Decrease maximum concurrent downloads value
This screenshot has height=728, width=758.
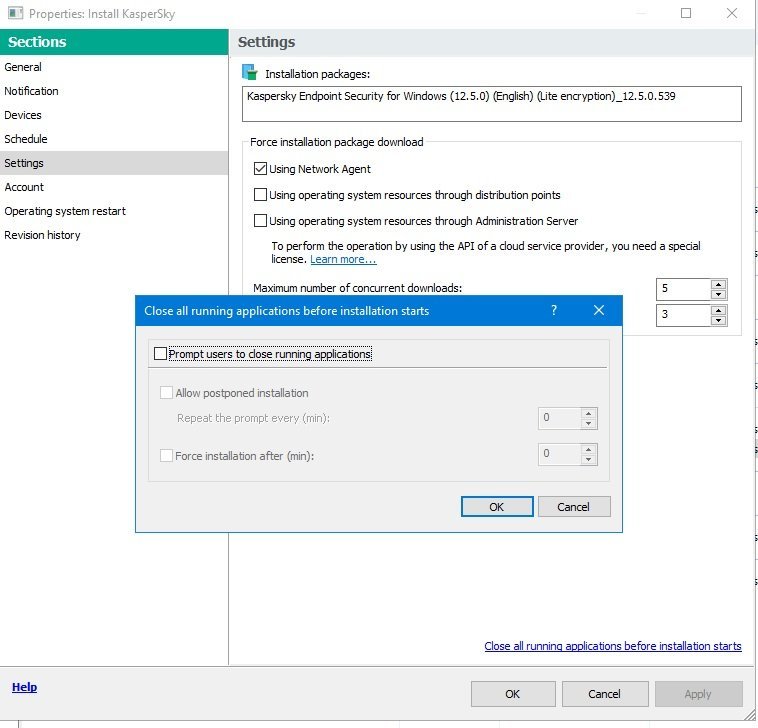click(718, 294)
